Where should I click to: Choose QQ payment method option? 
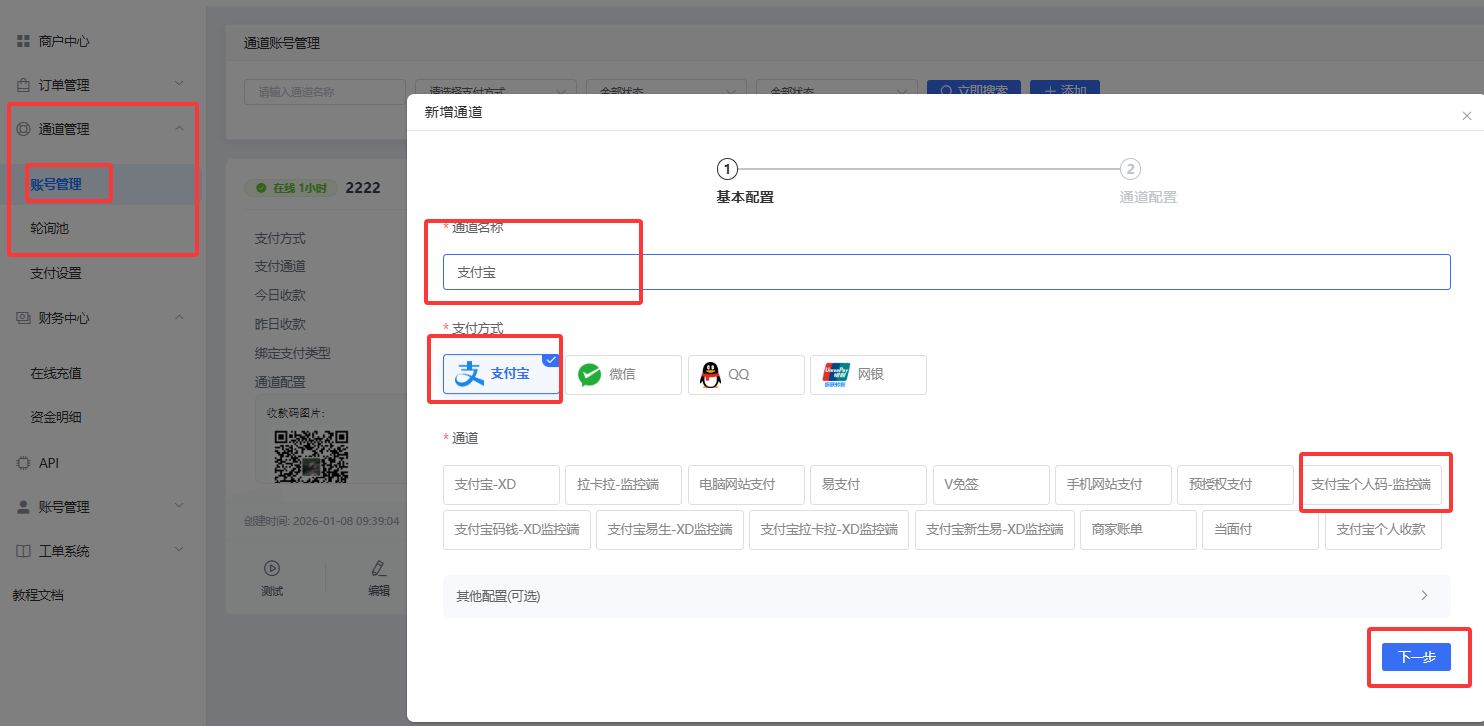point(745,374)
